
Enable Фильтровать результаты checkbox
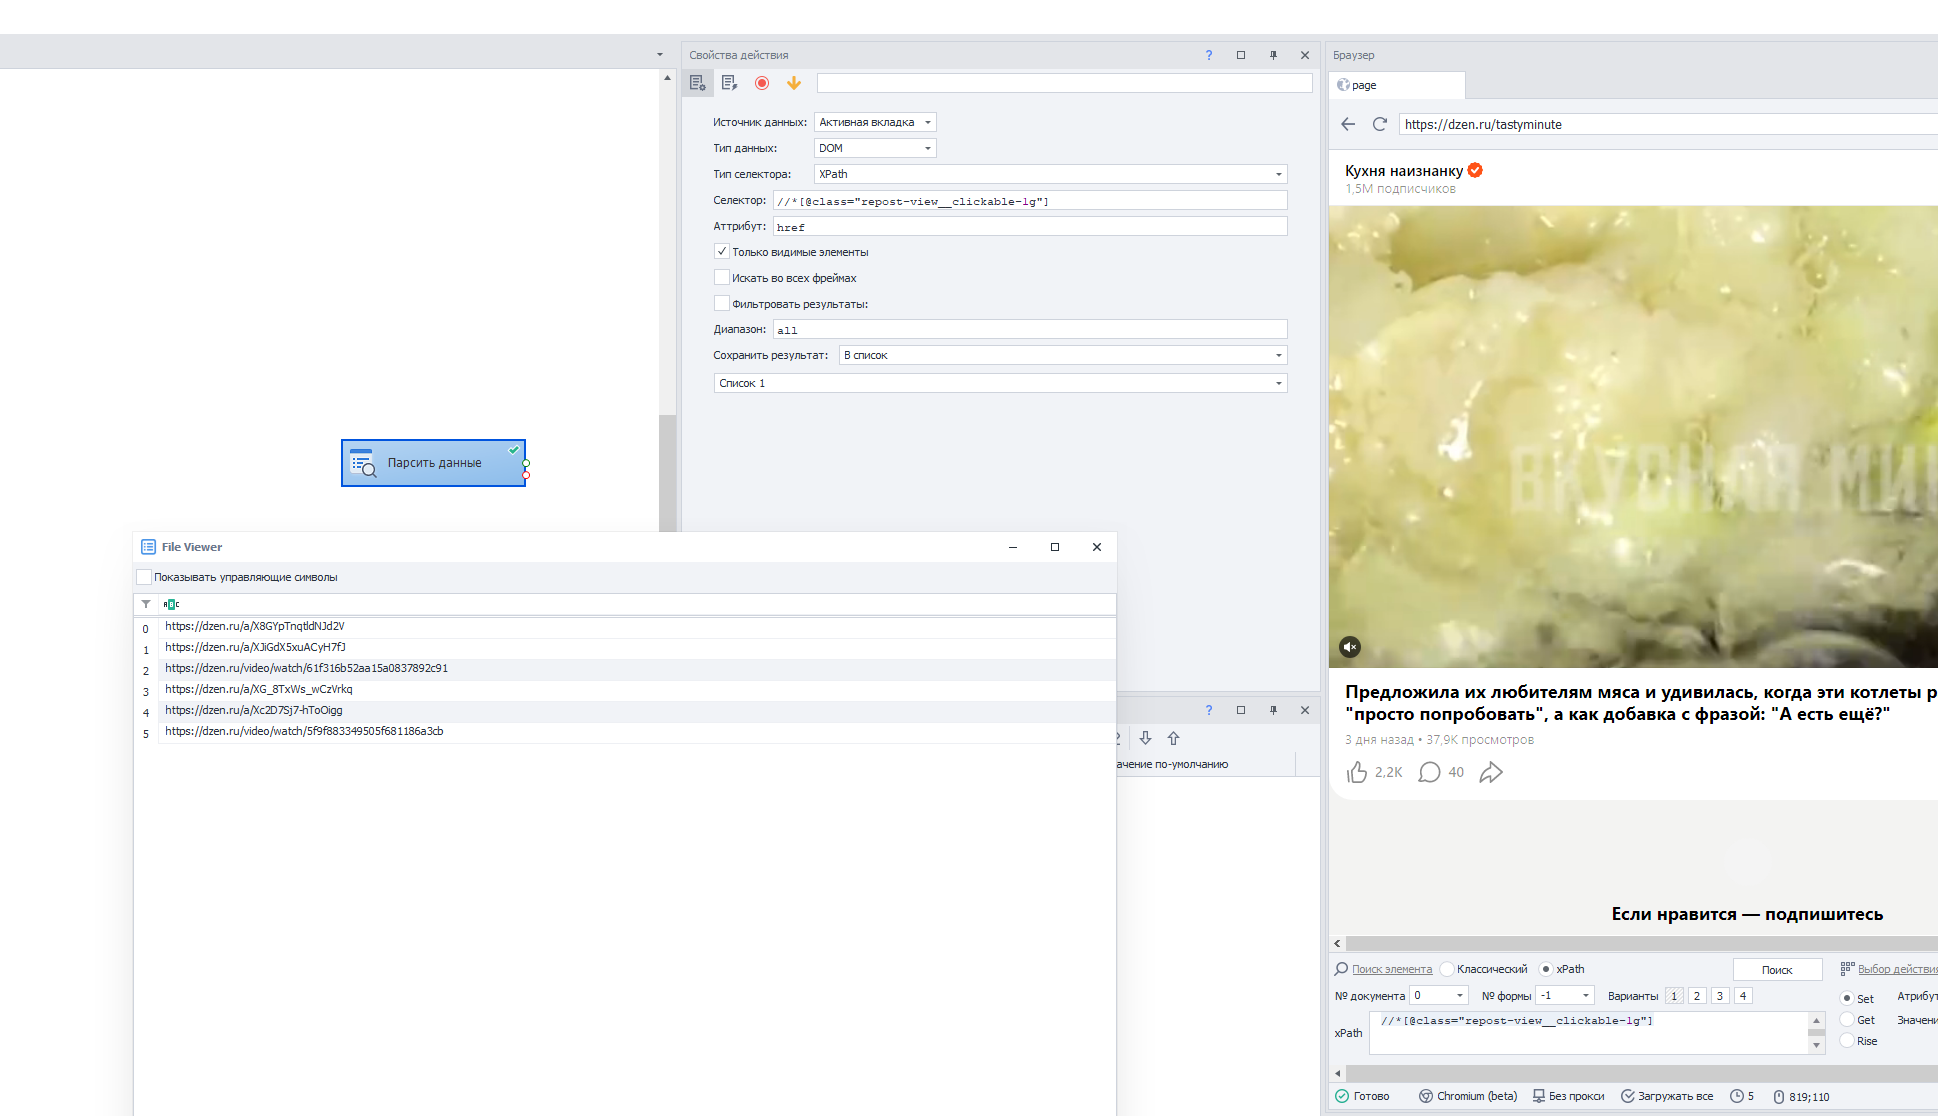722,303
